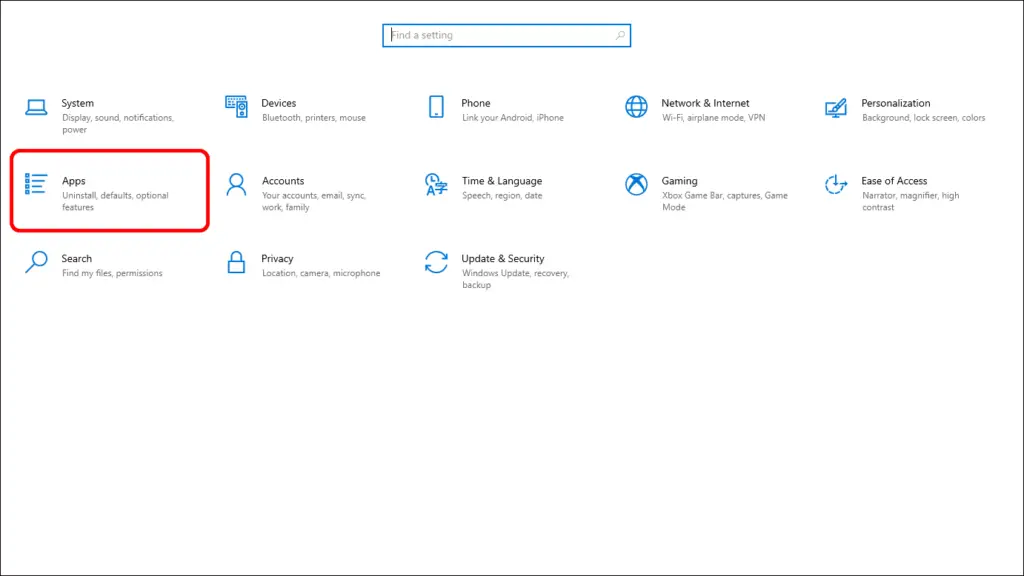Click the Personalization paintbrush icon
The image size is (1024, 576).
[836, 108]
